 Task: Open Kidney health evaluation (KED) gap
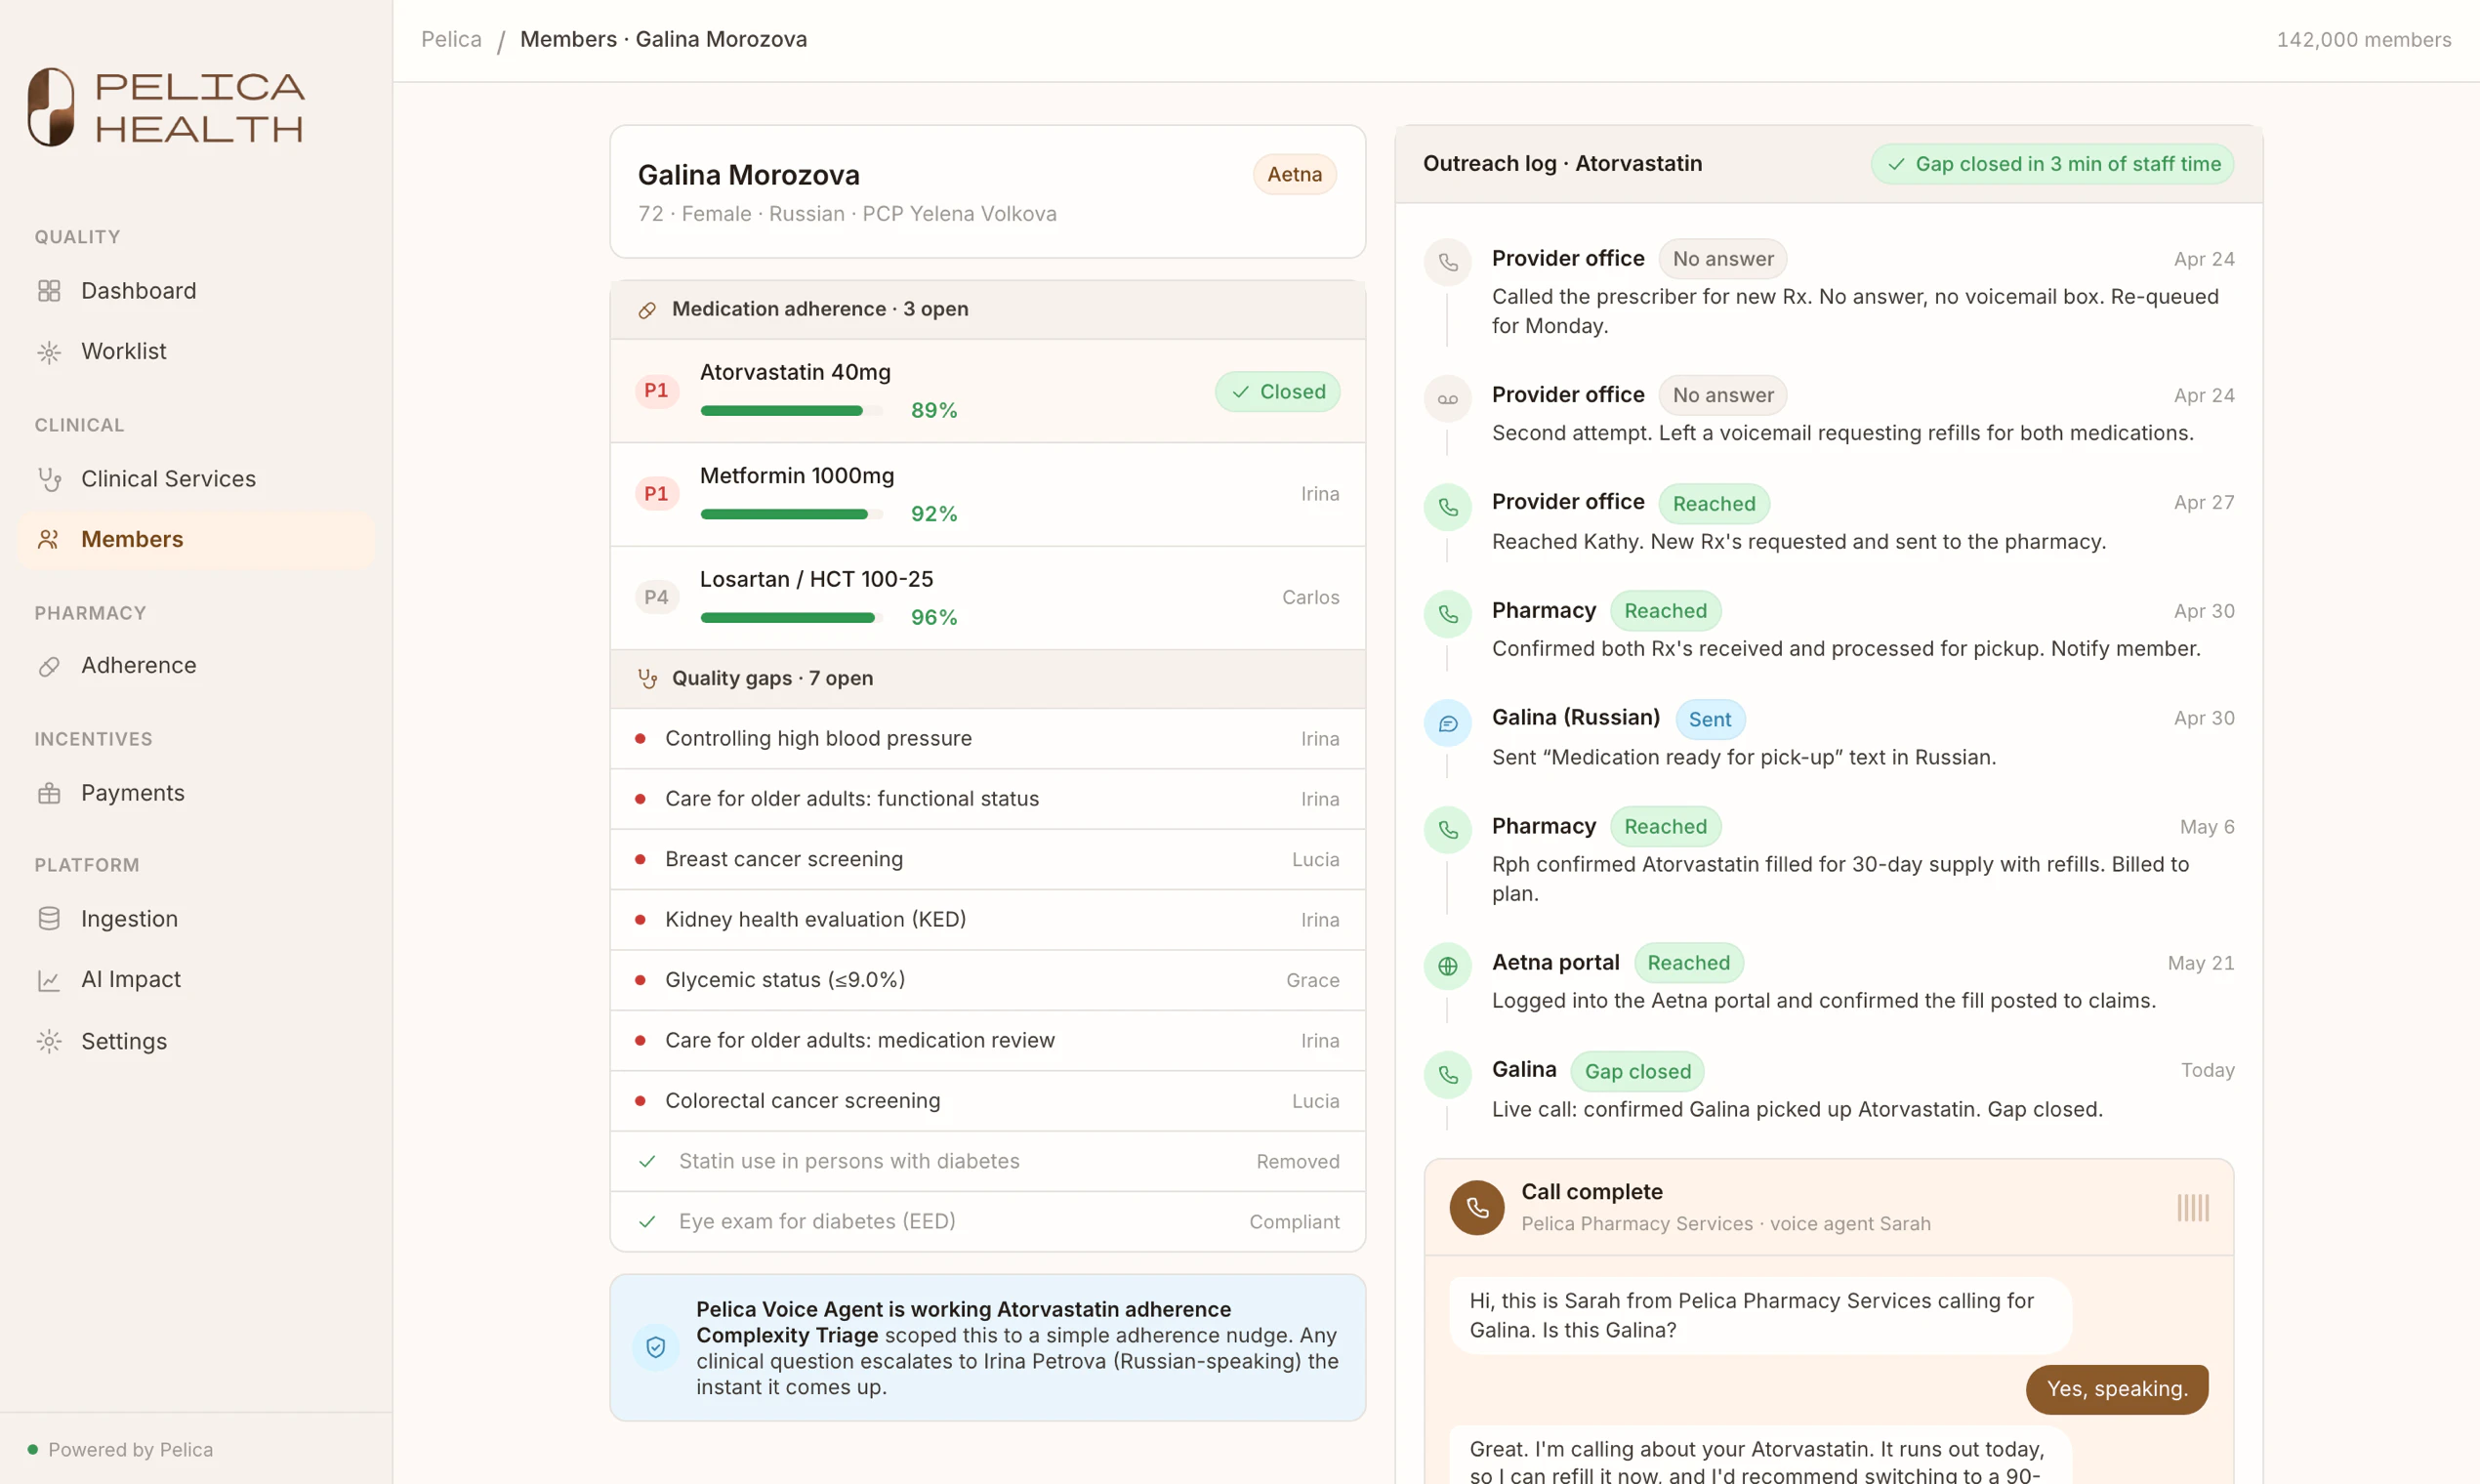pyautogui.click(x=987, y=920)
